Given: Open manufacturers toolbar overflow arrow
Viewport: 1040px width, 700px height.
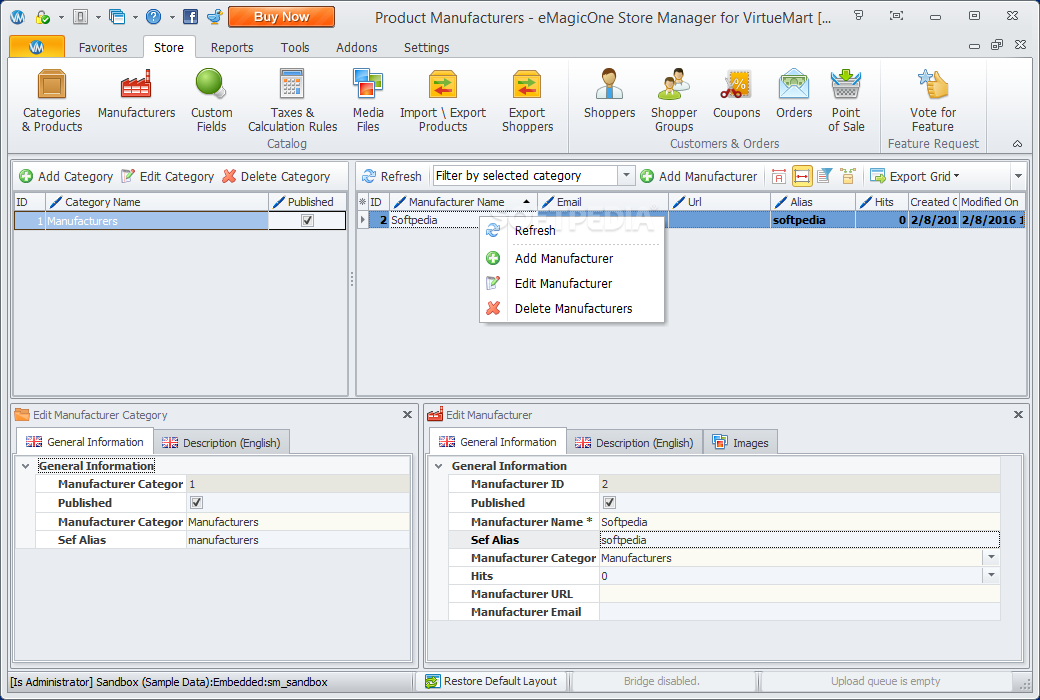Looking at the screenshot, I should [1018, 176].
